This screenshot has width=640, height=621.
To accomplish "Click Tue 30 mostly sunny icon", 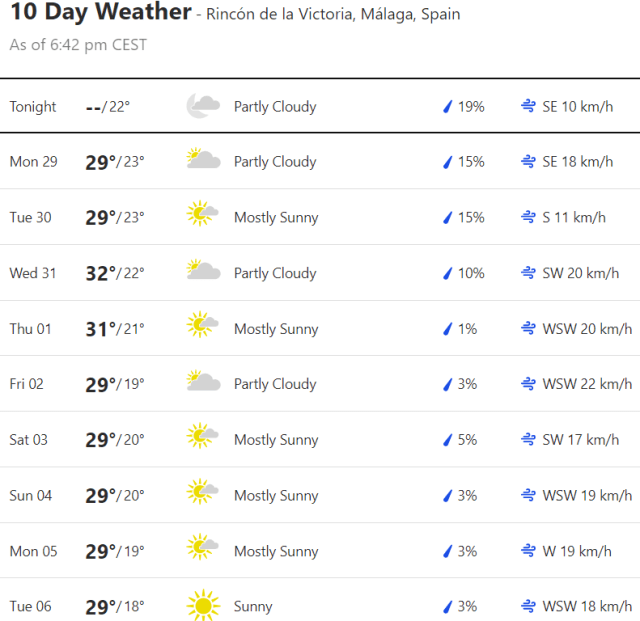I will pyautogui.click(x=203, y=217).
